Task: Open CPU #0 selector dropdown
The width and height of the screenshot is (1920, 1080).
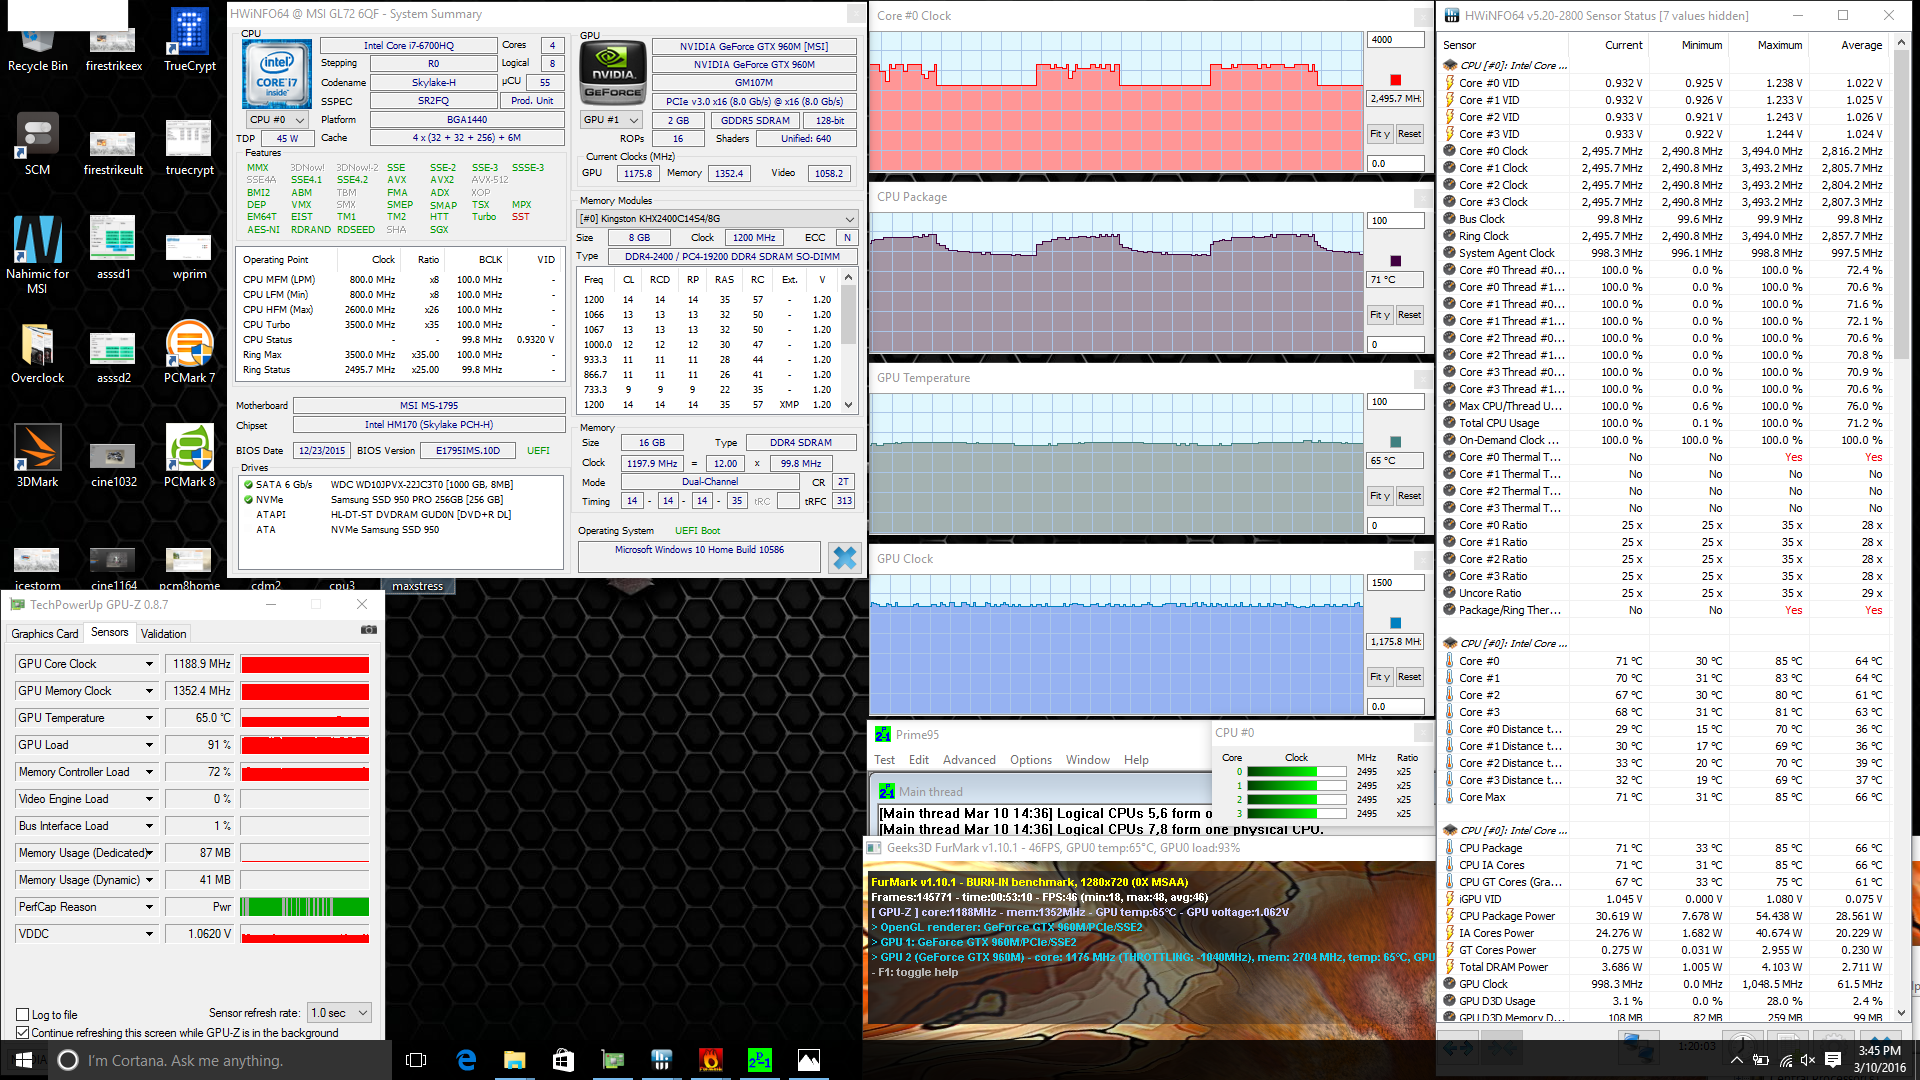Action: 276,120
